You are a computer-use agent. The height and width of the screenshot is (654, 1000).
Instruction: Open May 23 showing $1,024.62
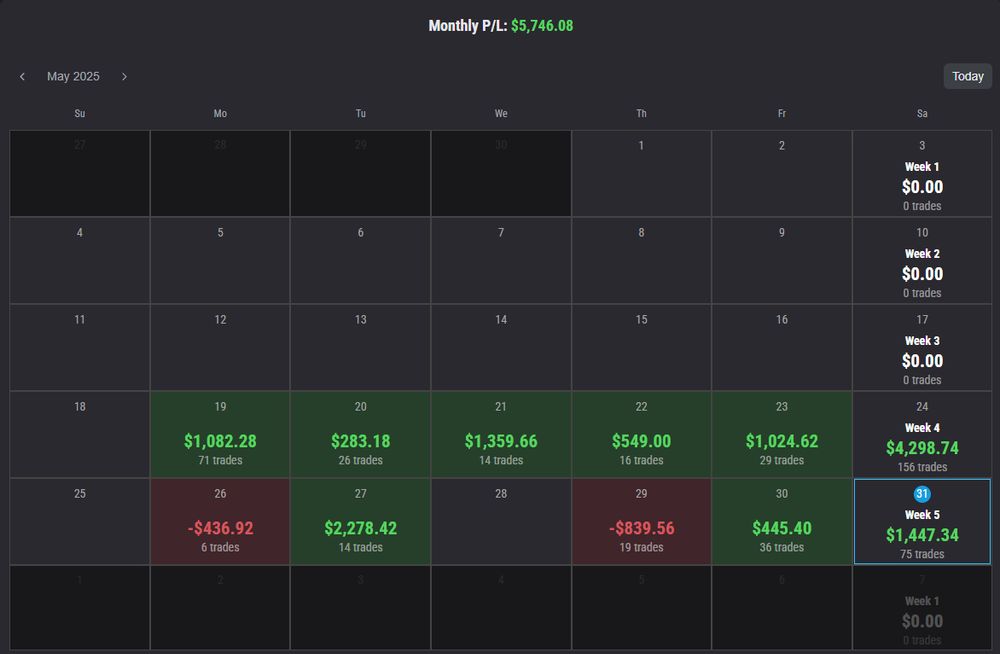coord(782,435)
